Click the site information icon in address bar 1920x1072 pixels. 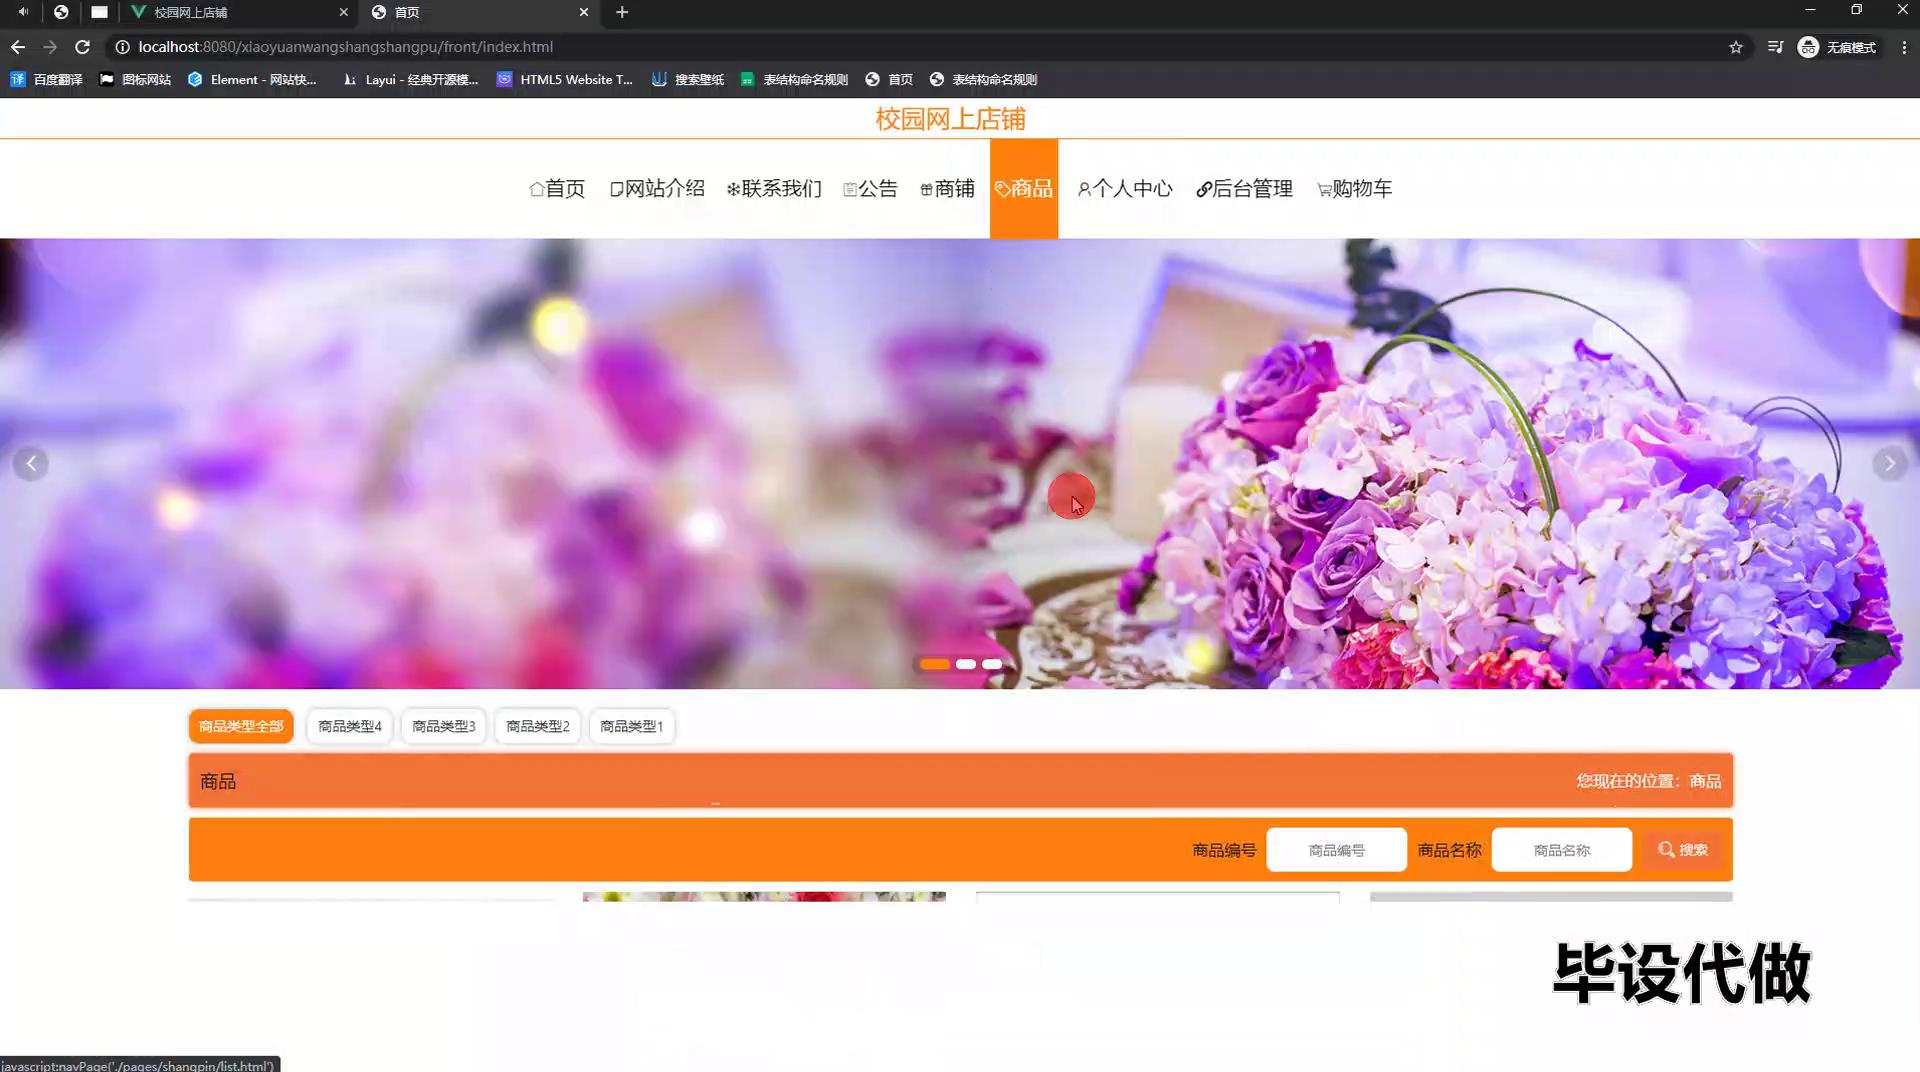click(x=122, y=47)
